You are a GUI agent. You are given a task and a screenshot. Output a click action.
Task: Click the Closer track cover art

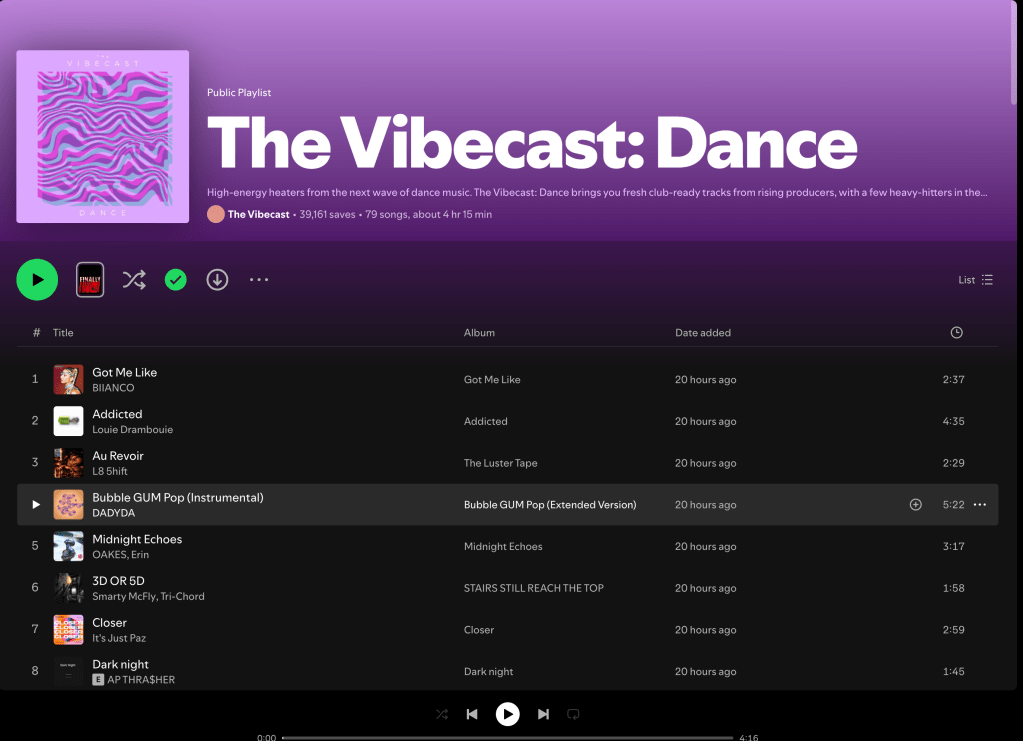coord(69,630)
